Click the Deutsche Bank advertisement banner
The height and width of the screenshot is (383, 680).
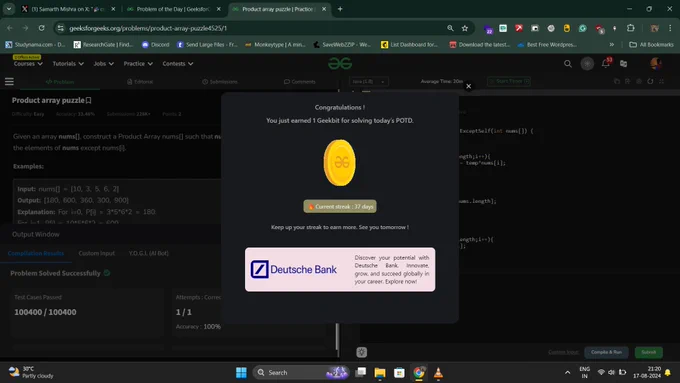[340, 269]
